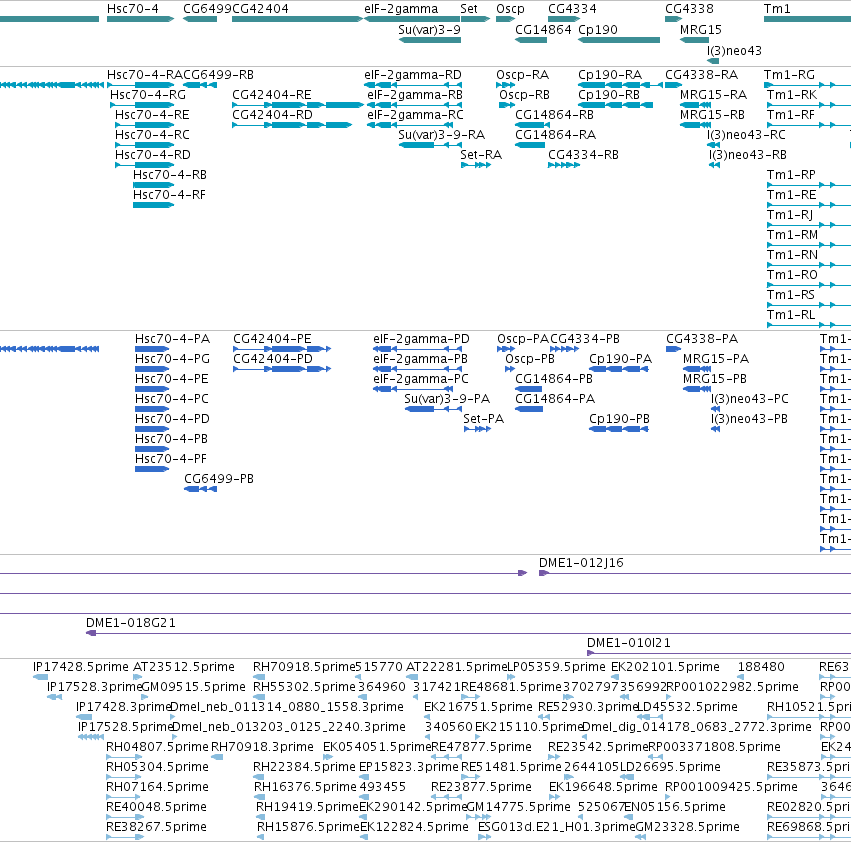
Task: Select protein l(3)neo43-PB
Action: [x=749, y=419]
